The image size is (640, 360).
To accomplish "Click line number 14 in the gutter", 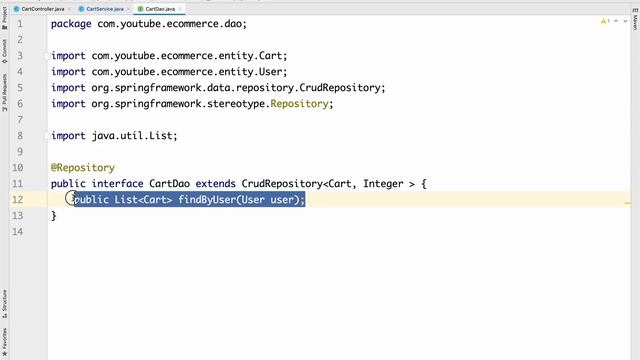I will point(17,232).
